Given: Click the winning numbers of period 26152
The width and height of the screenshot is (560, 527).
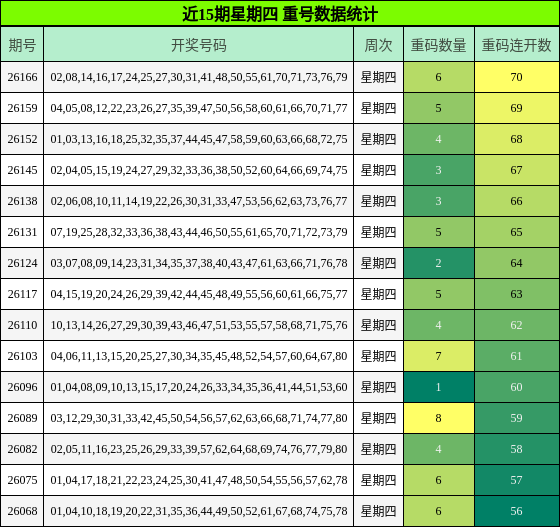Looking at the screenshot, I should coord(199,139).
